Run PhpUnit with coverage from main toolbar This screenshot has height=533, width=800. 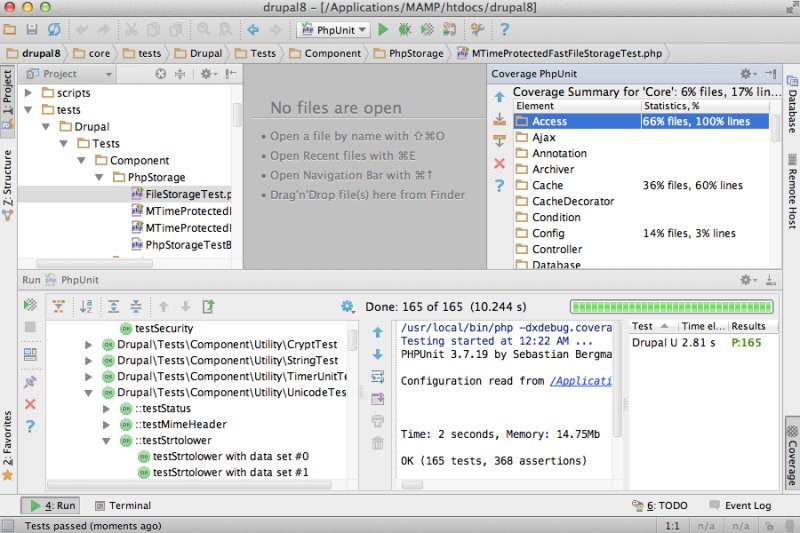coord(427,30)
